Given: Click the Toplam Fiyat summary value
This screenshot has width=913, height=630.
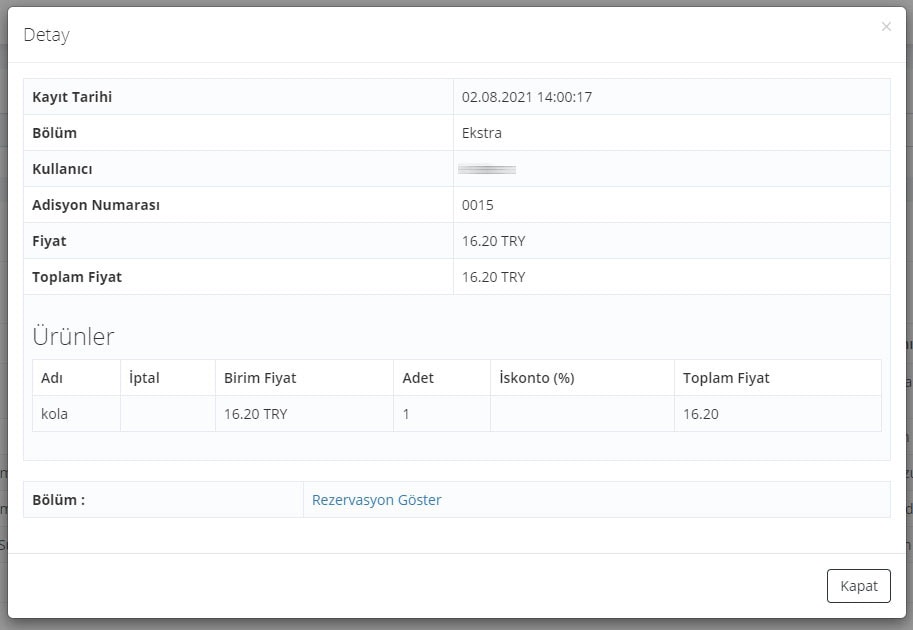Looking at the screenshot, I should pyautogui.click(x=493, y=277).
